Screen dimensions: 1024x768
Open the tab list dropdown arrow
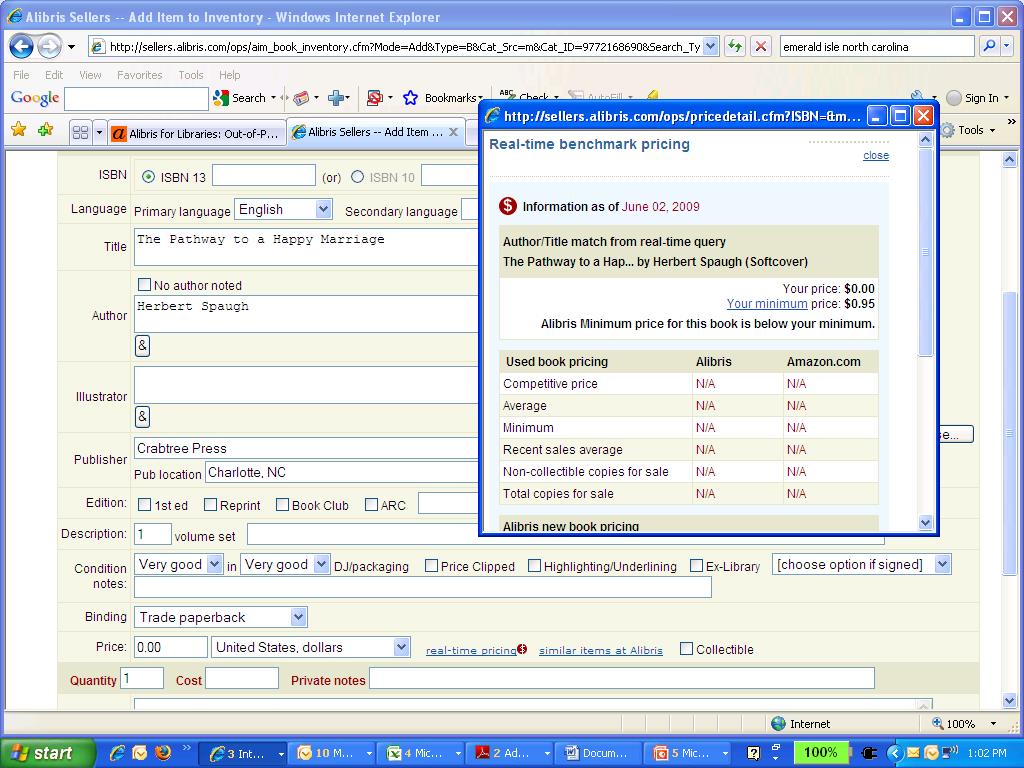point(99,133)
